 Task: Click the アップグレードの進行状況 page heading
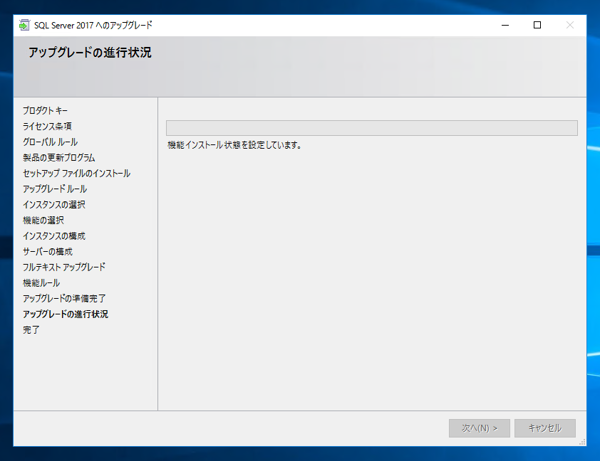[x=90, y=52]
